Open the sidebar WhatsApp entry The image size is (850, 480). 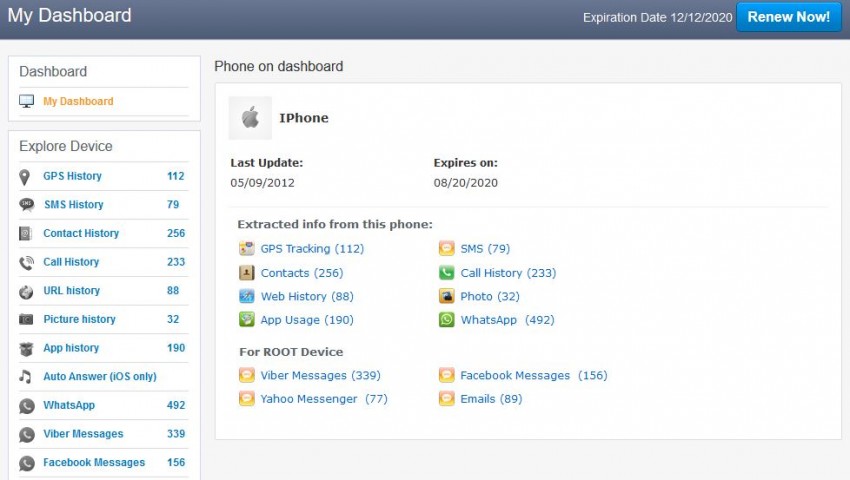(69, 405)
